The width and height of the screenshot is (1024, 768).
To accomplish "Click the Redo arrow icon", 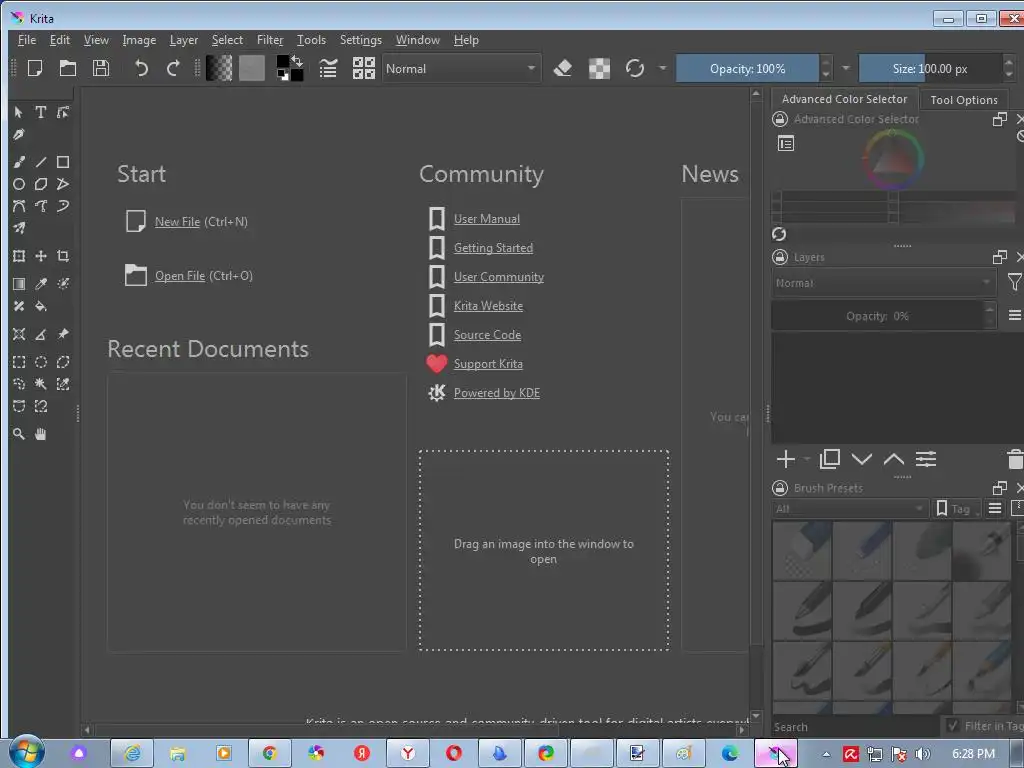I will coord(173,68).
